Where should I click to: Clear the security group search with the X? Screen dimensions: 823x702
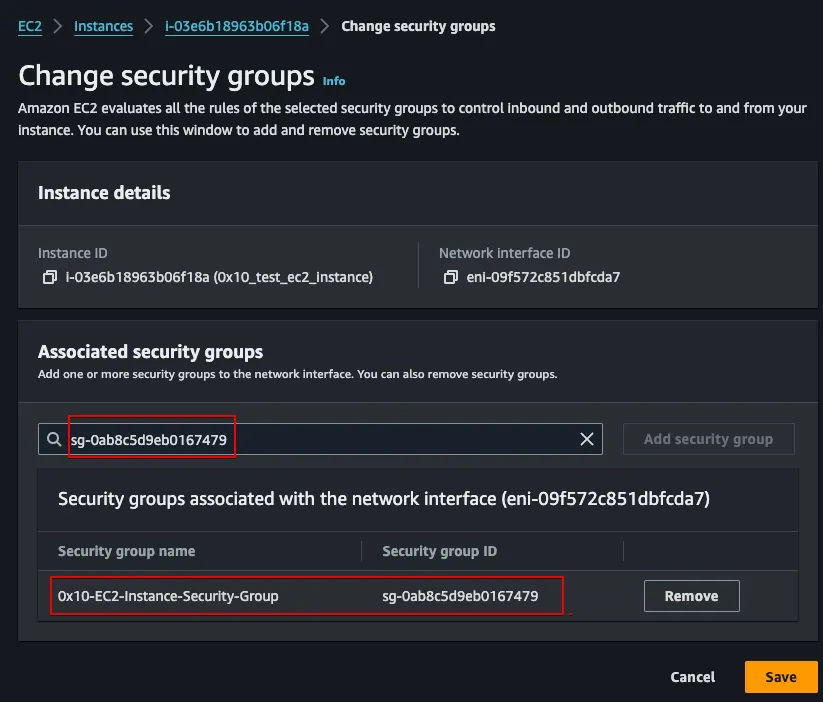tap(587, 439)
